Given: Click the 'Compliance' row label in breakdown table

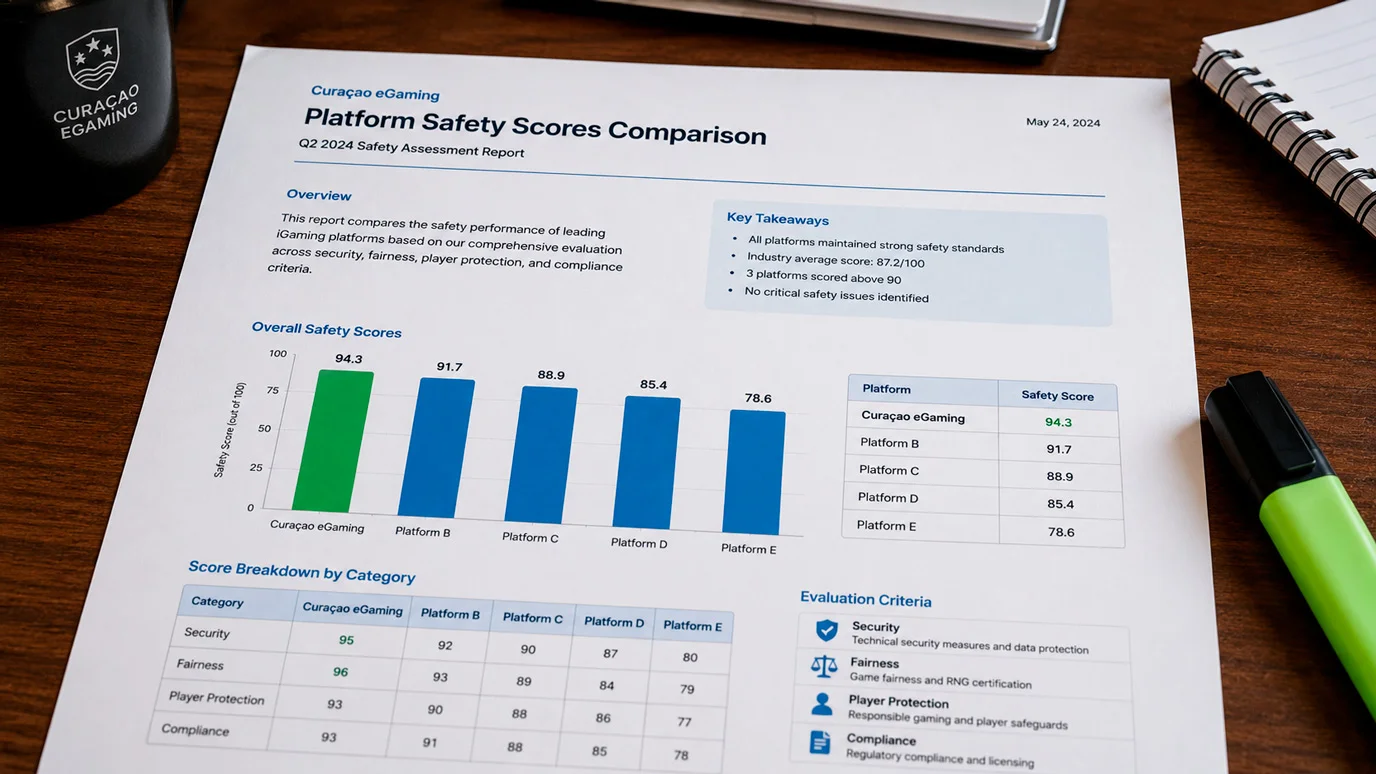Looking at the screenshot, I should (195, 730).
